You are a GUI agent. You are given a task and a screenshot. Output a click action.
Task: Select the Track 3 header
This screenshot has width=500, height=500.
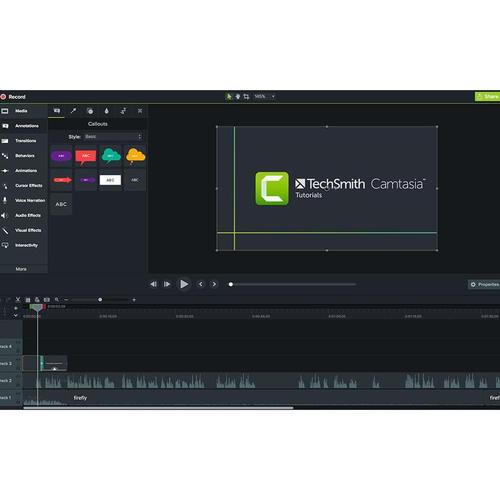[11, 363]
